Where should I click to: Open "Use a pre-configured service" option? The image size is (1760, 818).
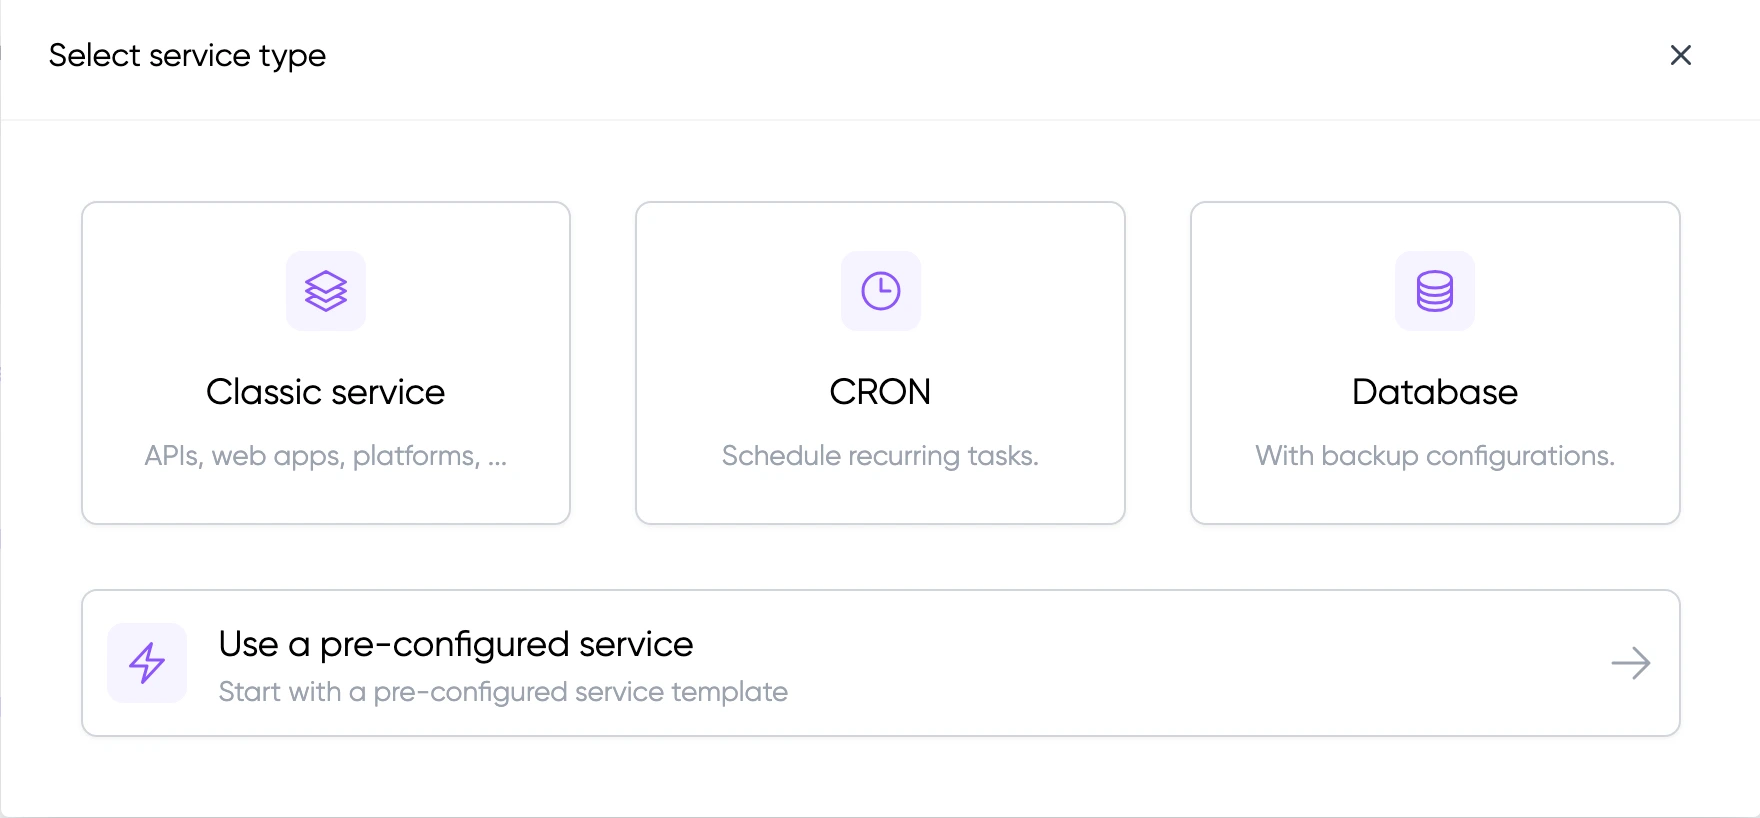pos(456,644)
